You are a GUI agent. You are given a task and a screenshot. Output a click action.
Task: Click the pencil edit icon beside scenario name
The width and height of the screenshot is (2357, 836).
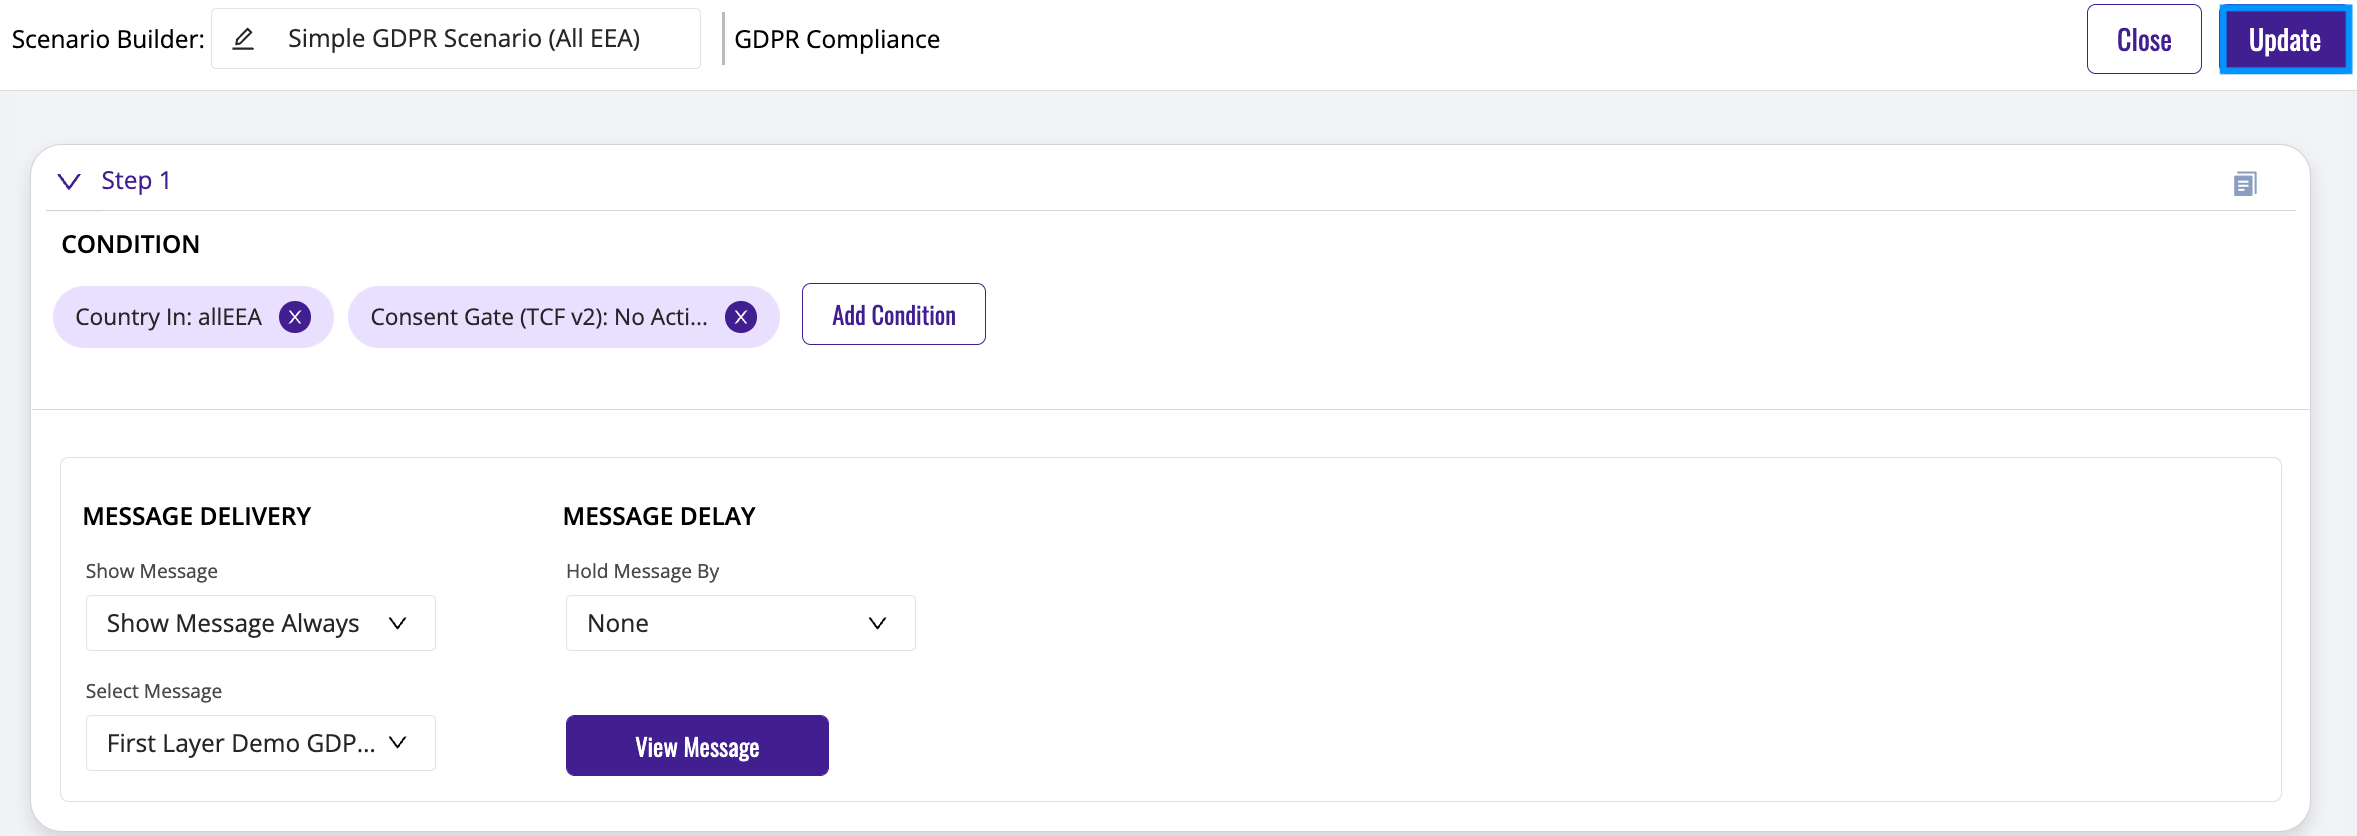pyautogui.click(x=243, y=39)
